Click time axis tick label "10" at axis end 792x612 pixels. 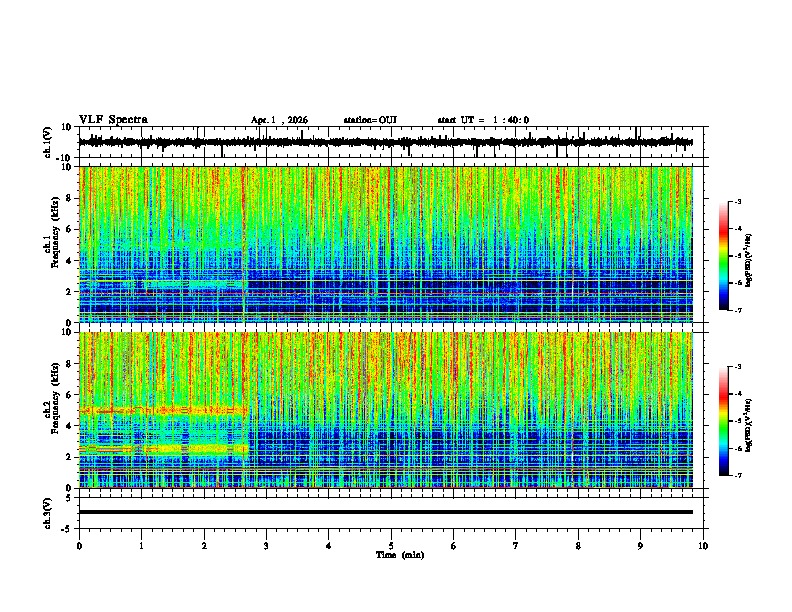tap(703, 546)
